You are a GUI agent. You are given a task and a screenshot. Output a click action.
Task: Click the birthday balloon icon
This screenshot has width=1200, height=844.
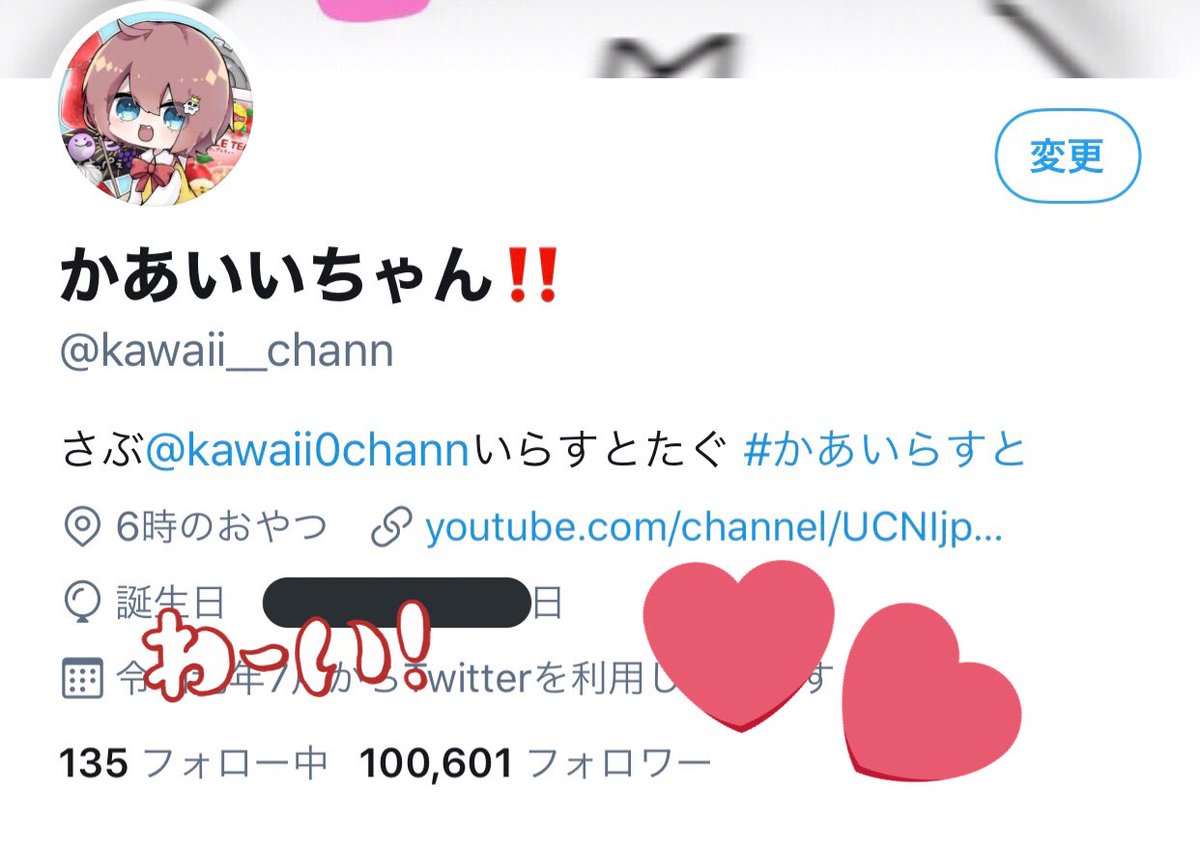tap(82, 604)
